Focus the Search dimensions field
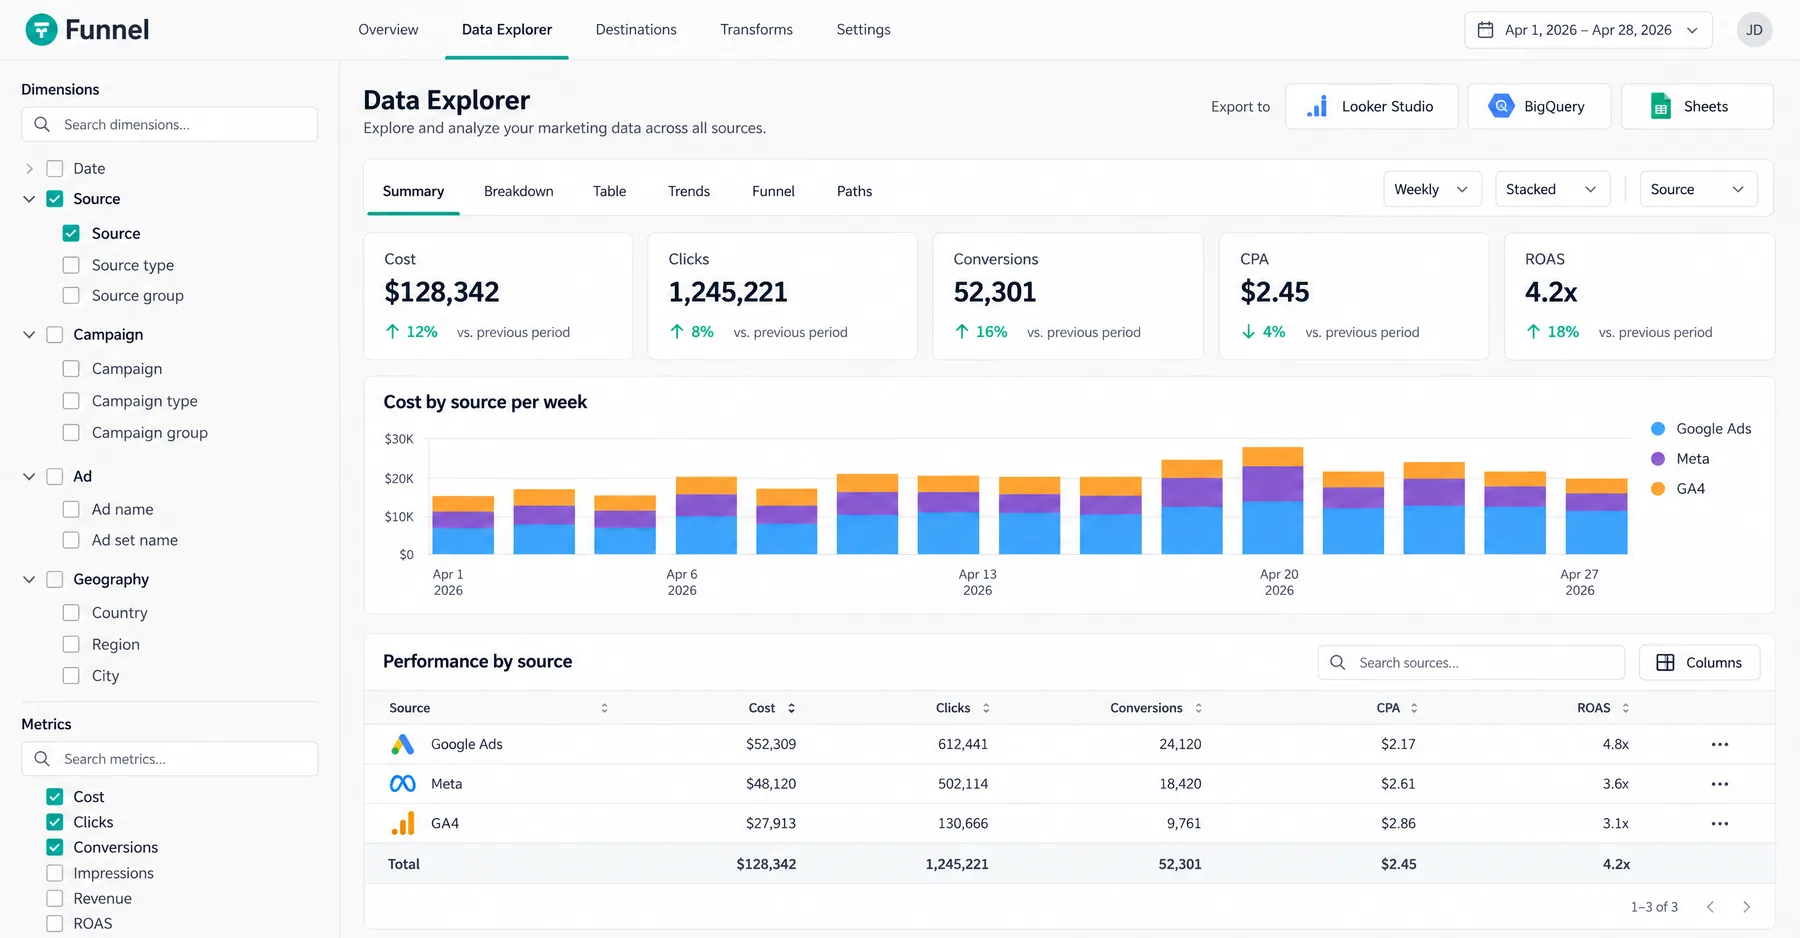The image size is (1800, 938). 169,125
